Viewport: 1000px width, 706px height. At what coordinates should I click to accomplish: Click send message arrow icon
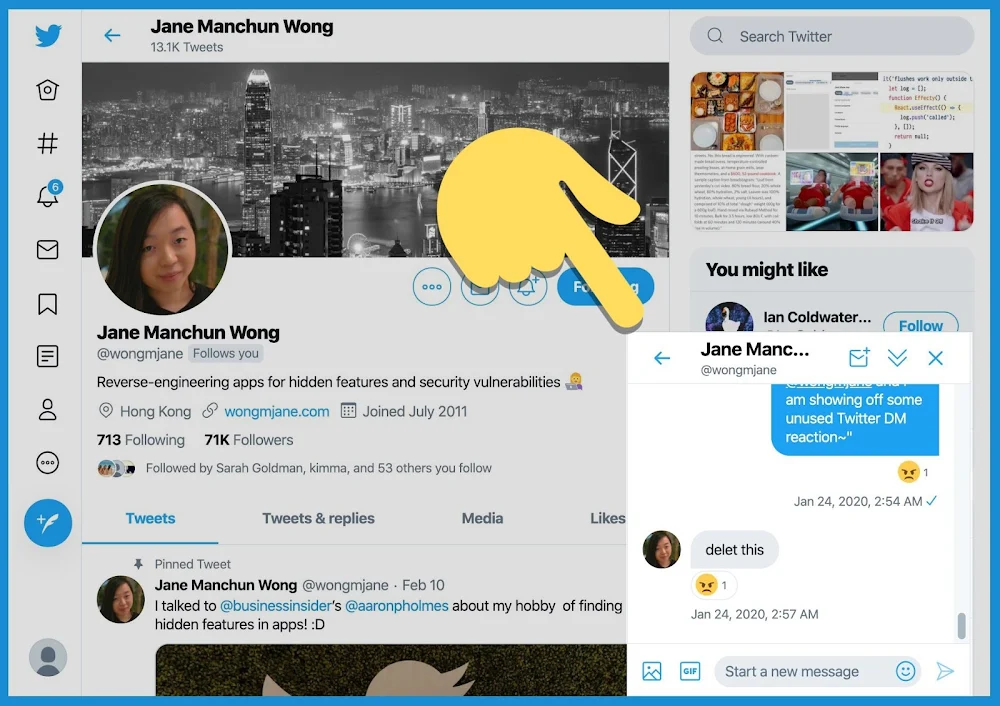tap(945, 671)
